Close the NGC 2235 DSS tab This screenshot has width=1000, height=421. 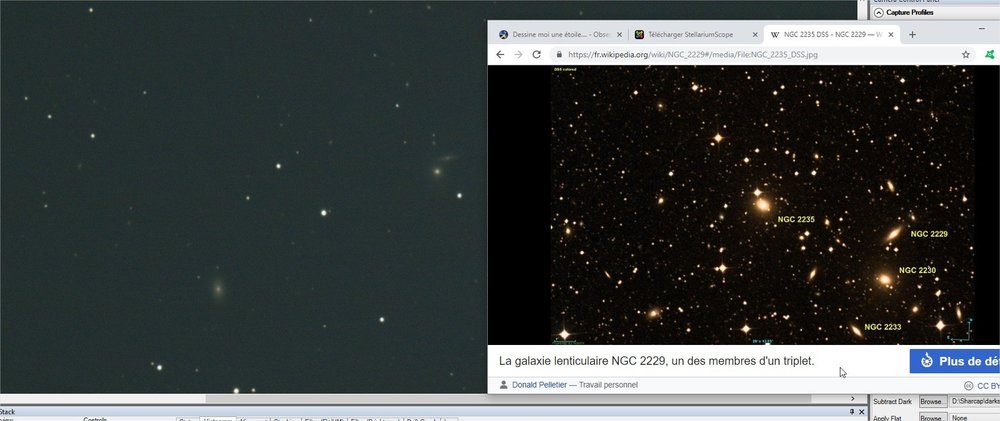892,34
